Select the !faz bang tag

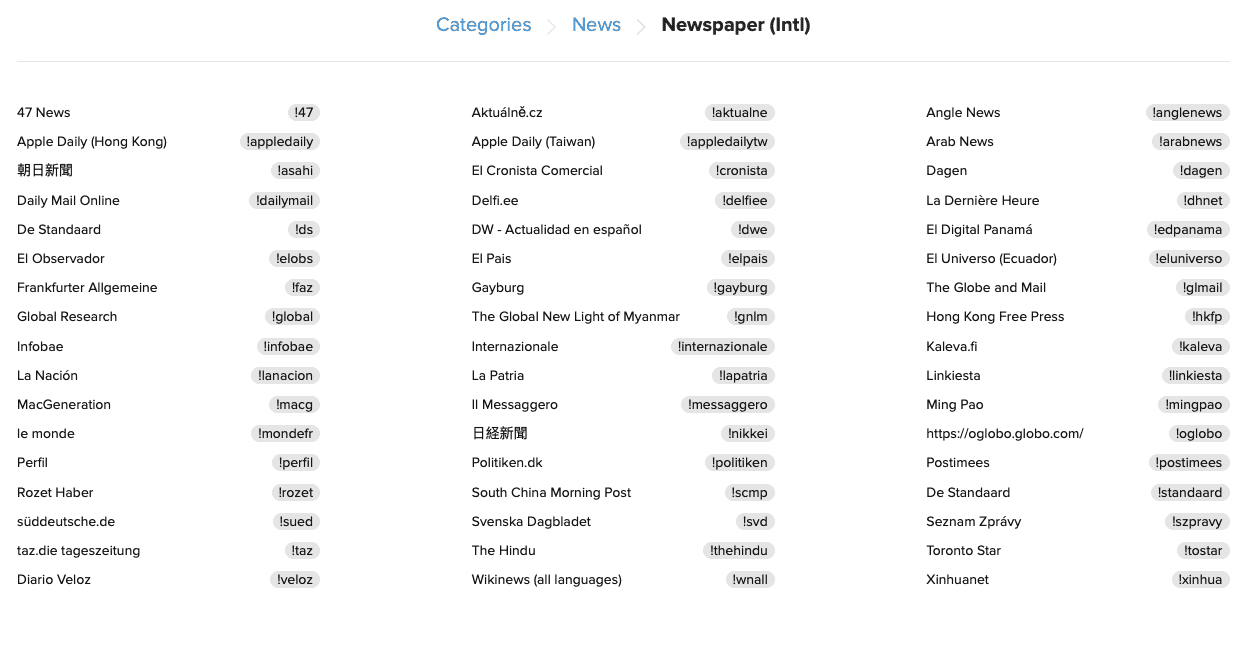pyautogui.click(x=302, y=288)
